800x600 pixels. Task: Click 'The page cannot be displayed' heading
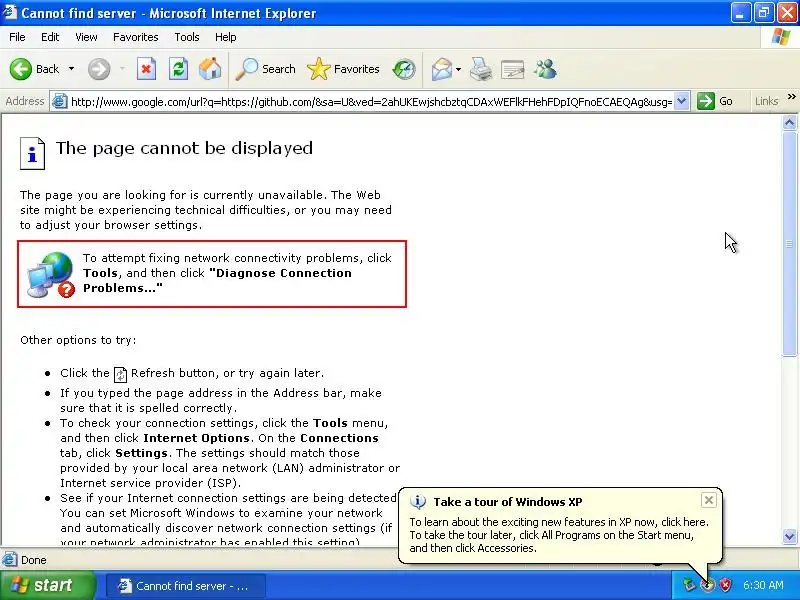(184, 148)
